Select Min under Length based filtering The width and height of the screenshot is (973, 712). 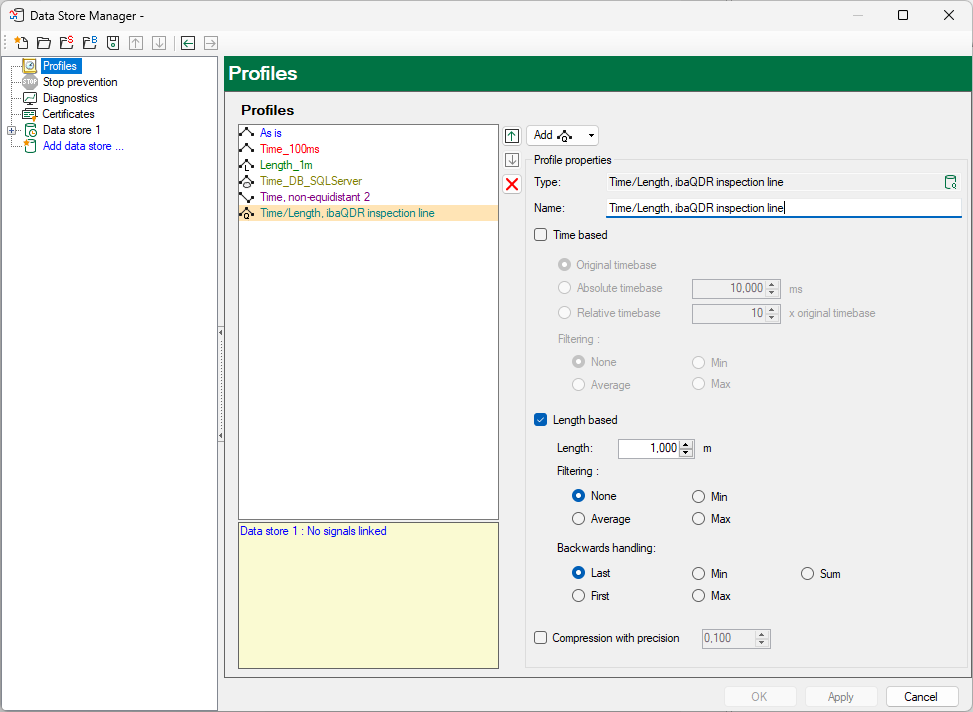pos(699,497)
